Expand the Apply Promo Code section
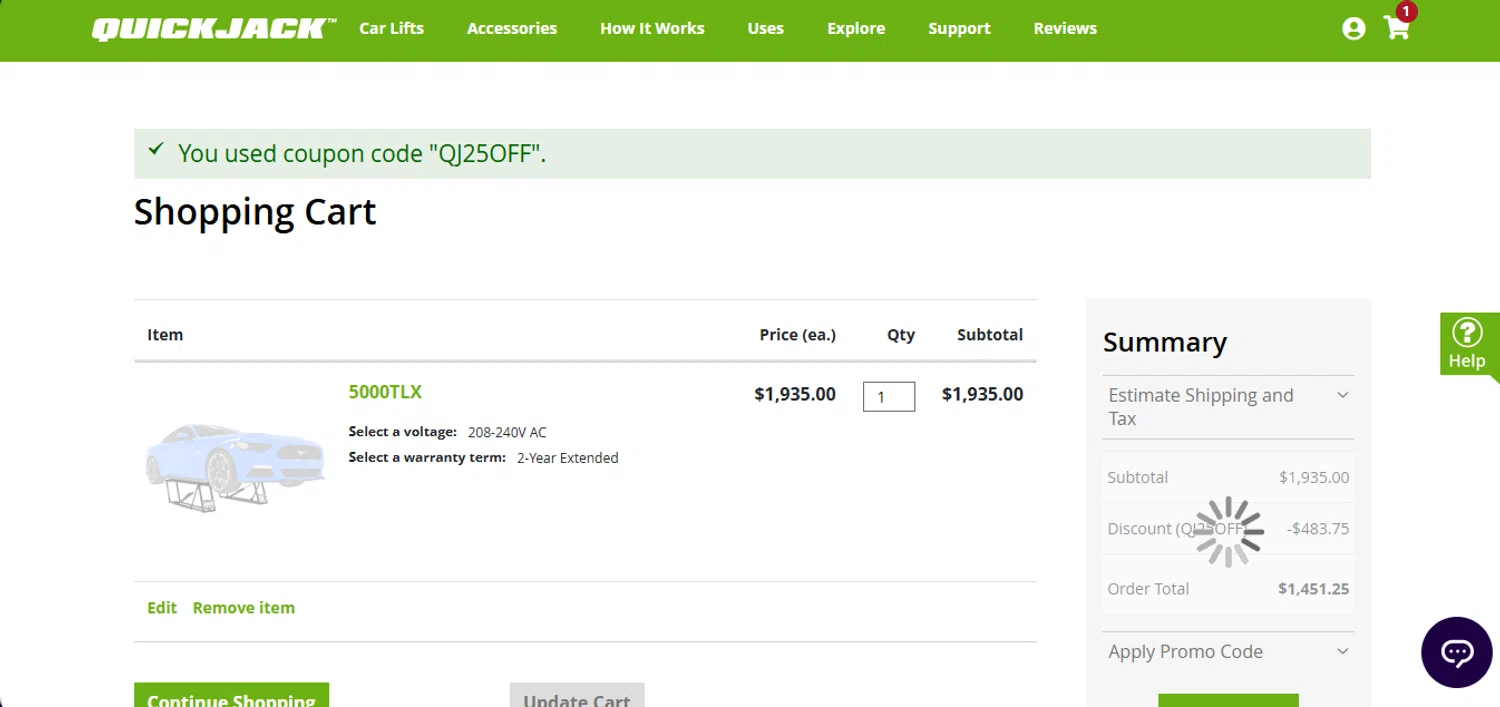 [x=1228, y=652]
